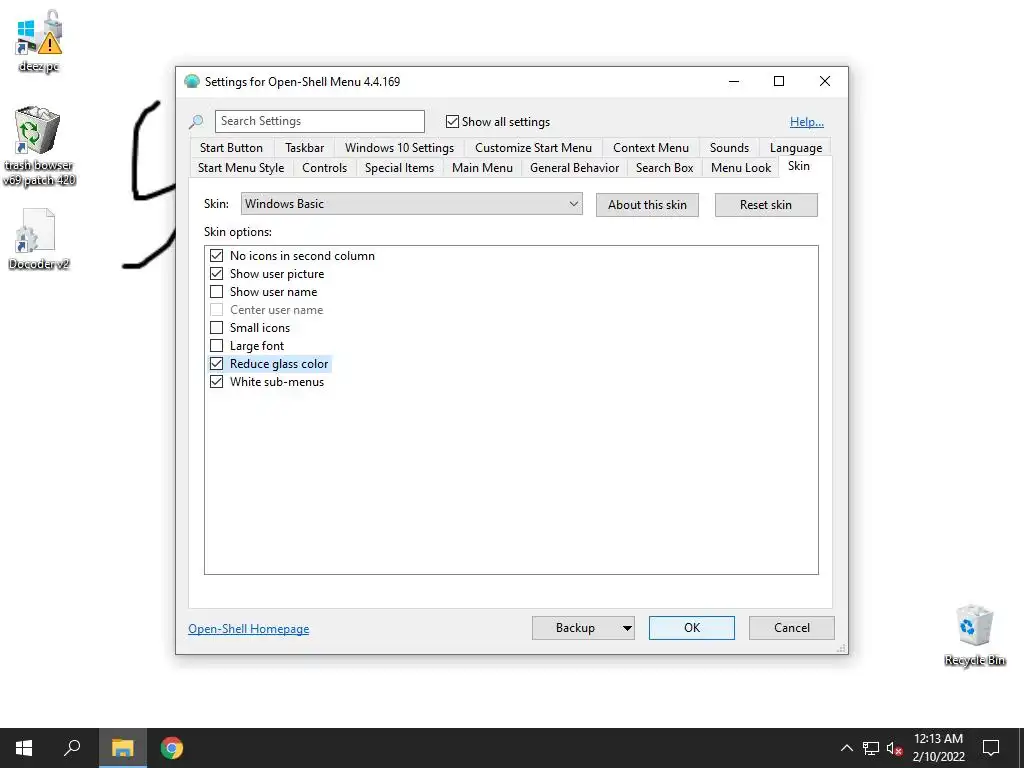Click the dialog resize grip corner
Screen dimensions: 1024x768
tap(841, 648)
